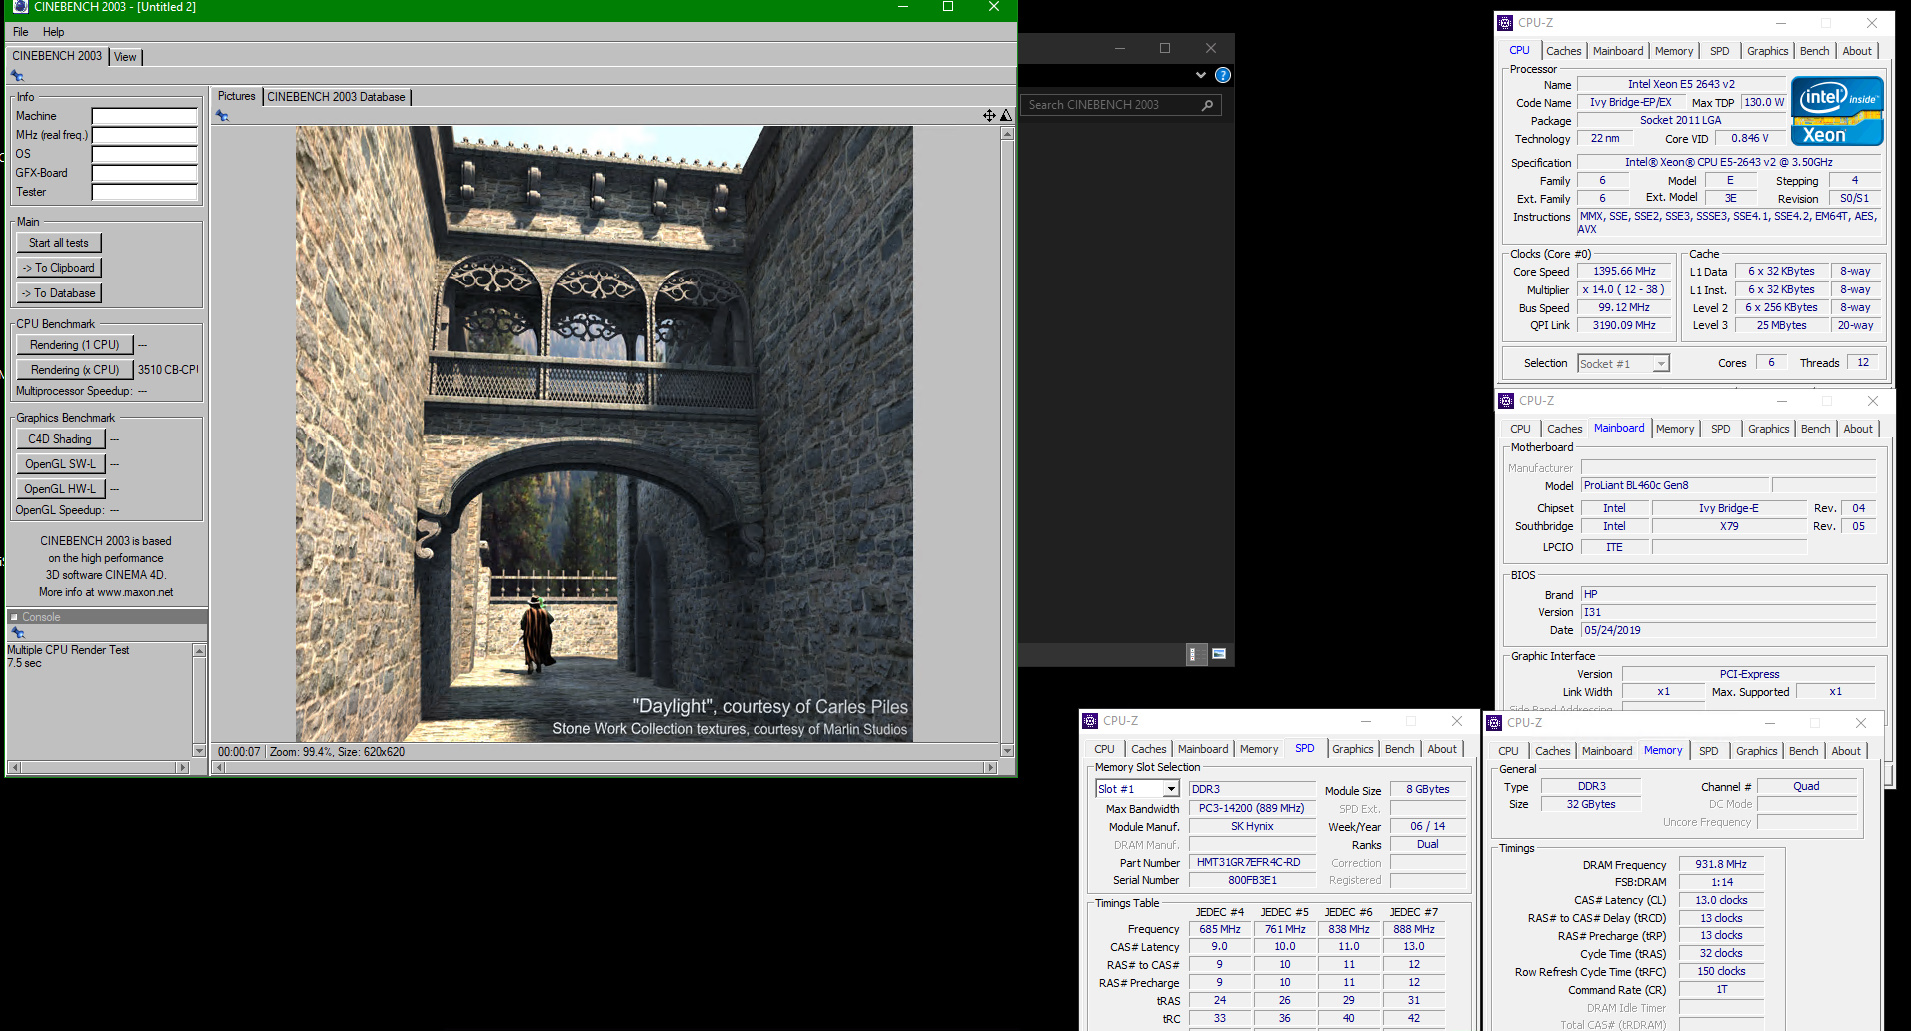
Task: Click the ProLiant BL460c Gen8 model field
Action: click(1675, 485)
